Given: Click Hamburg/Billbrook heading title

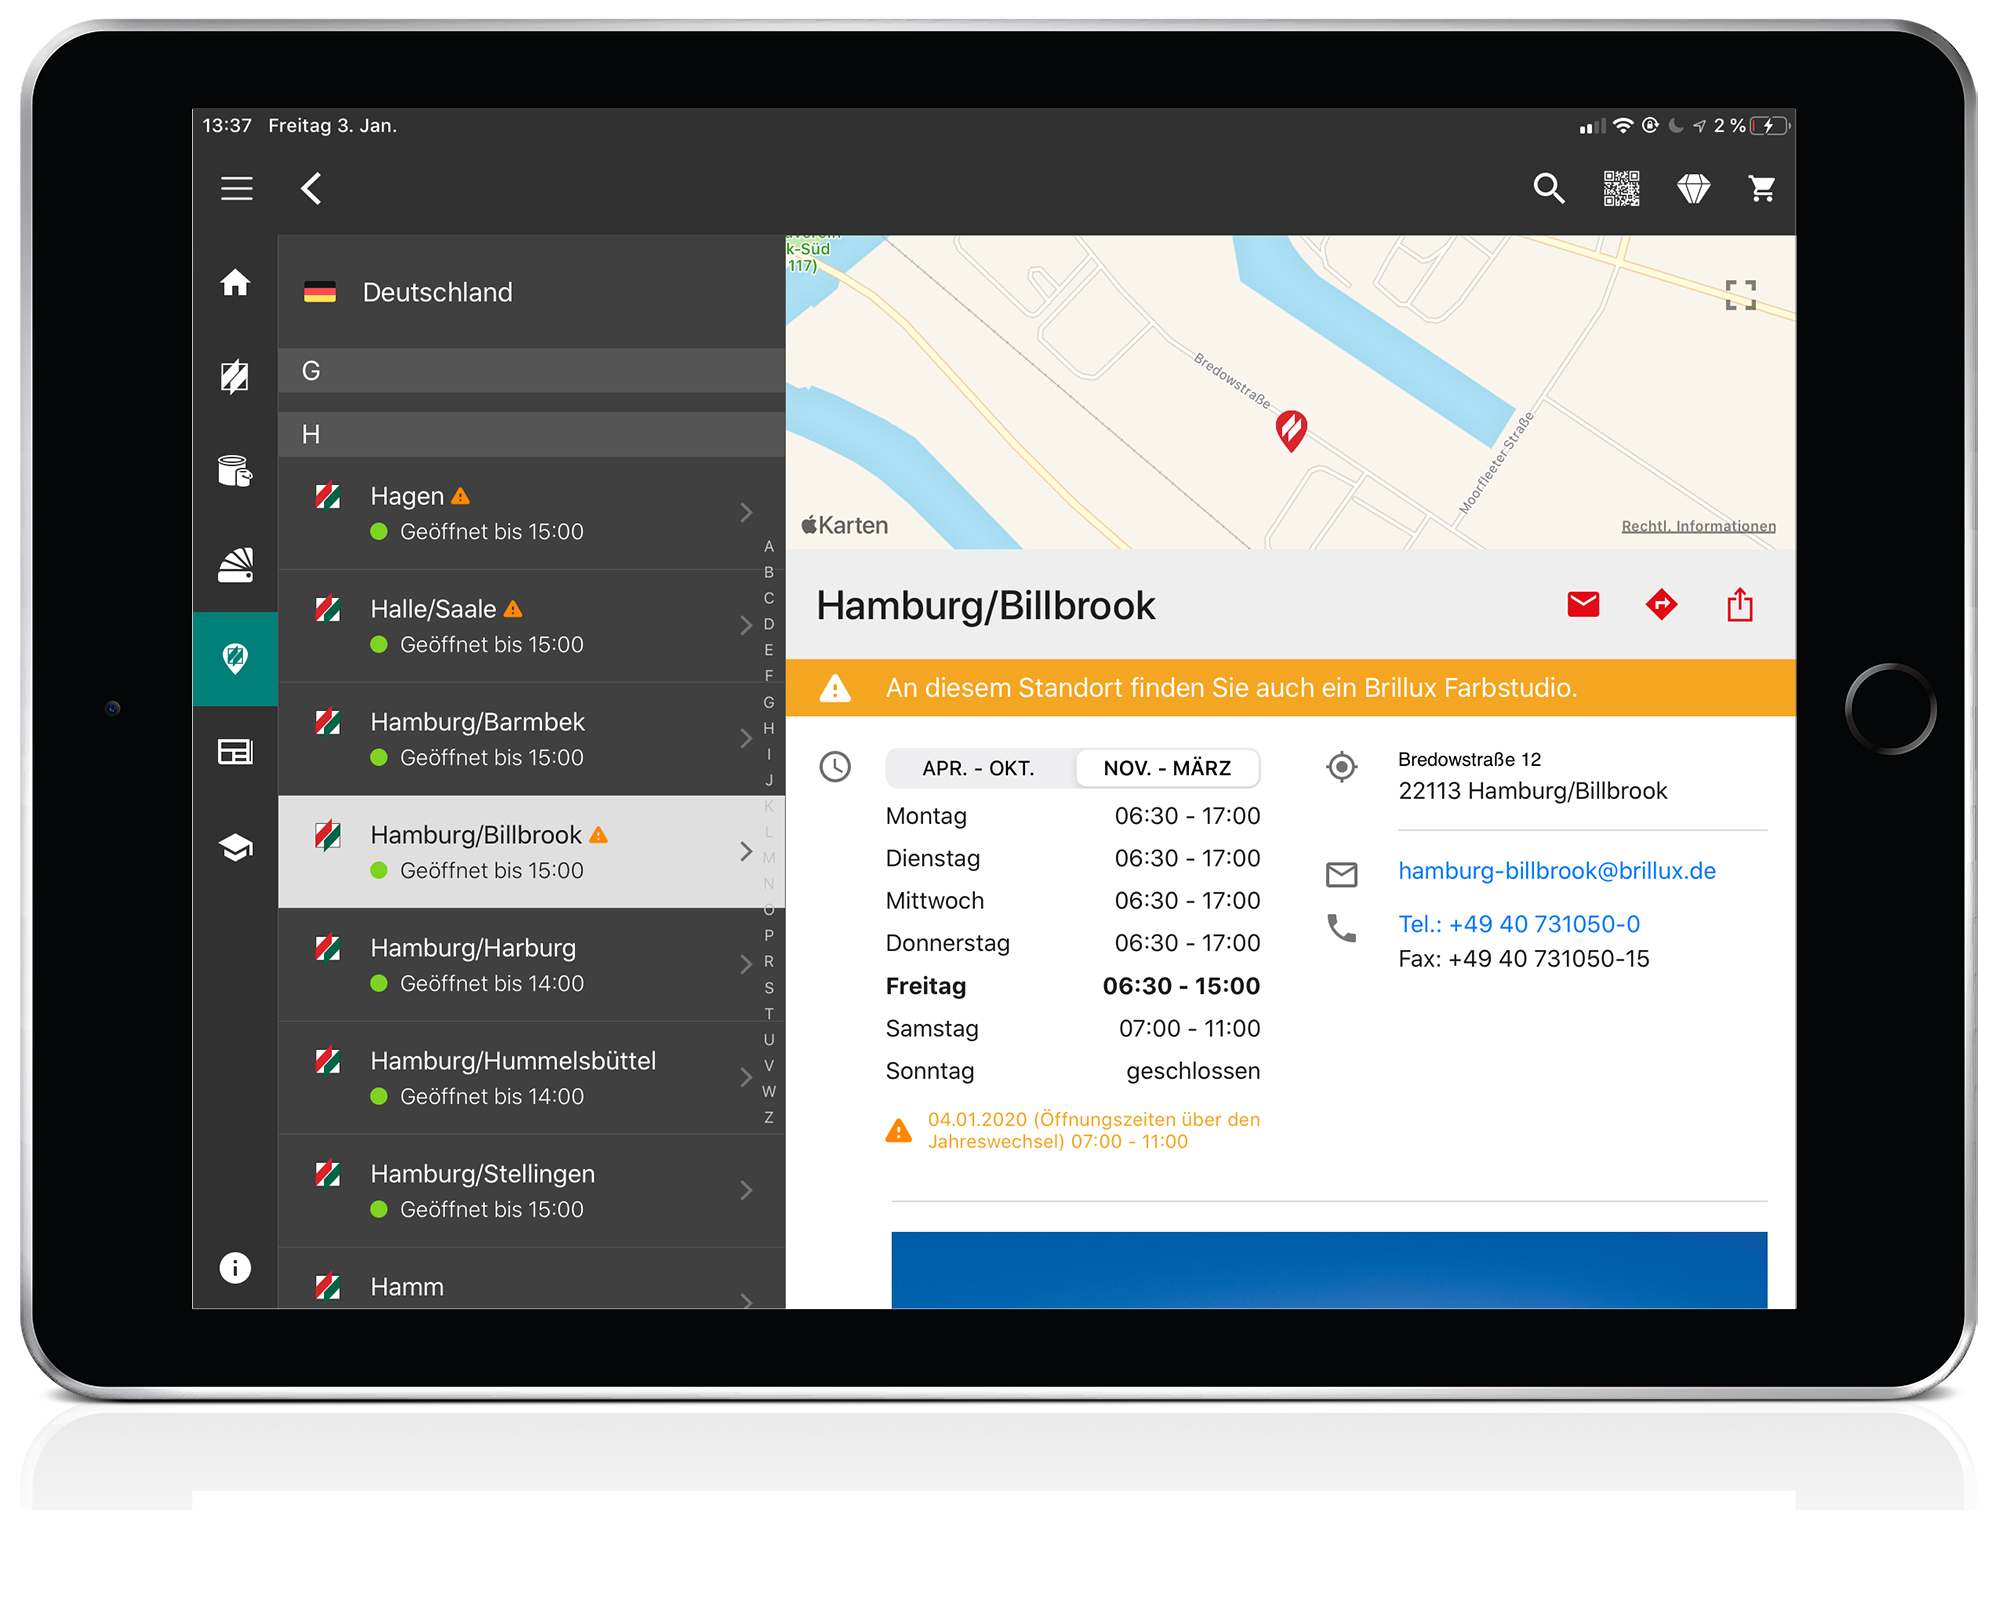Looking at the screenshot, I should 985,606.
